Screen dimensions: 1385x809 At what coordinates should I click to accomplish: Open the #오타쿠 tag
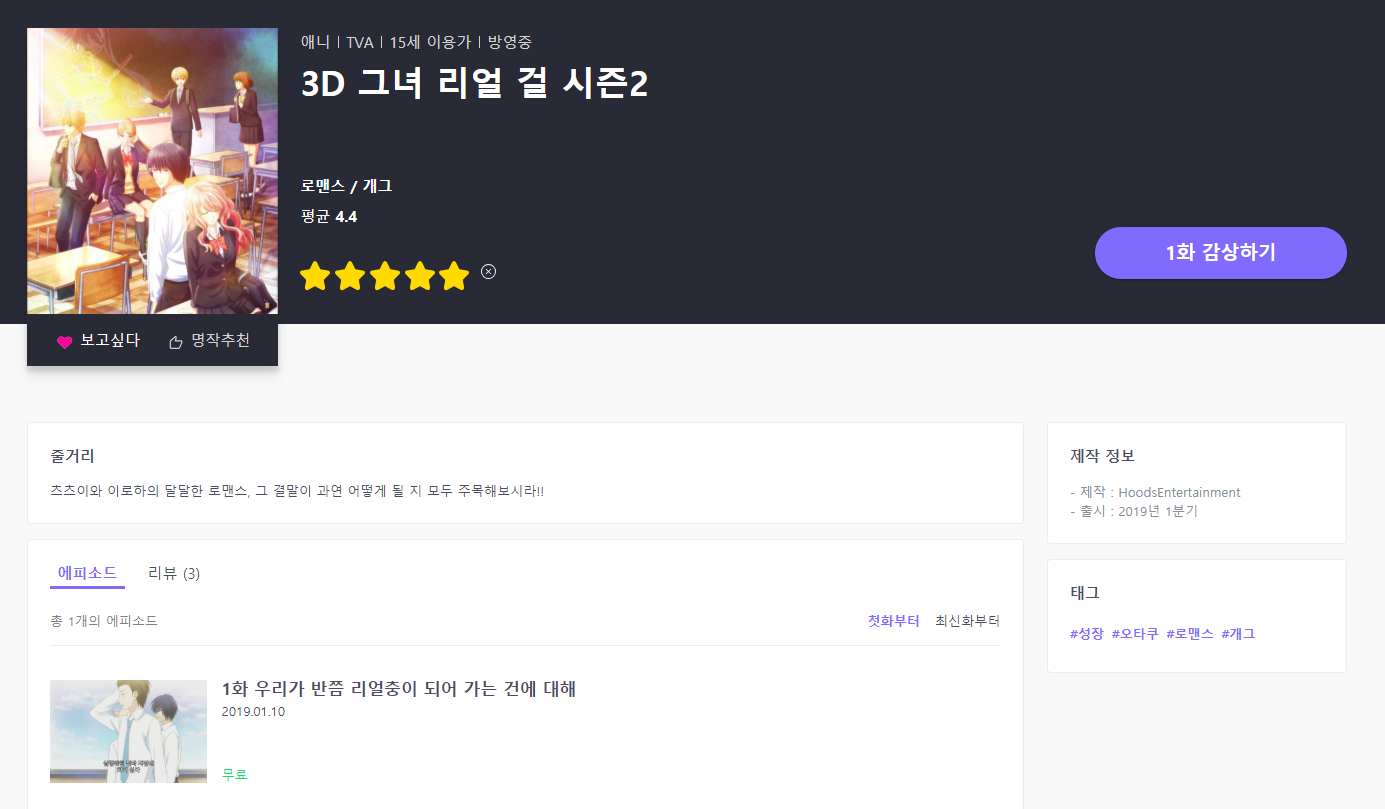(1135, 634)
